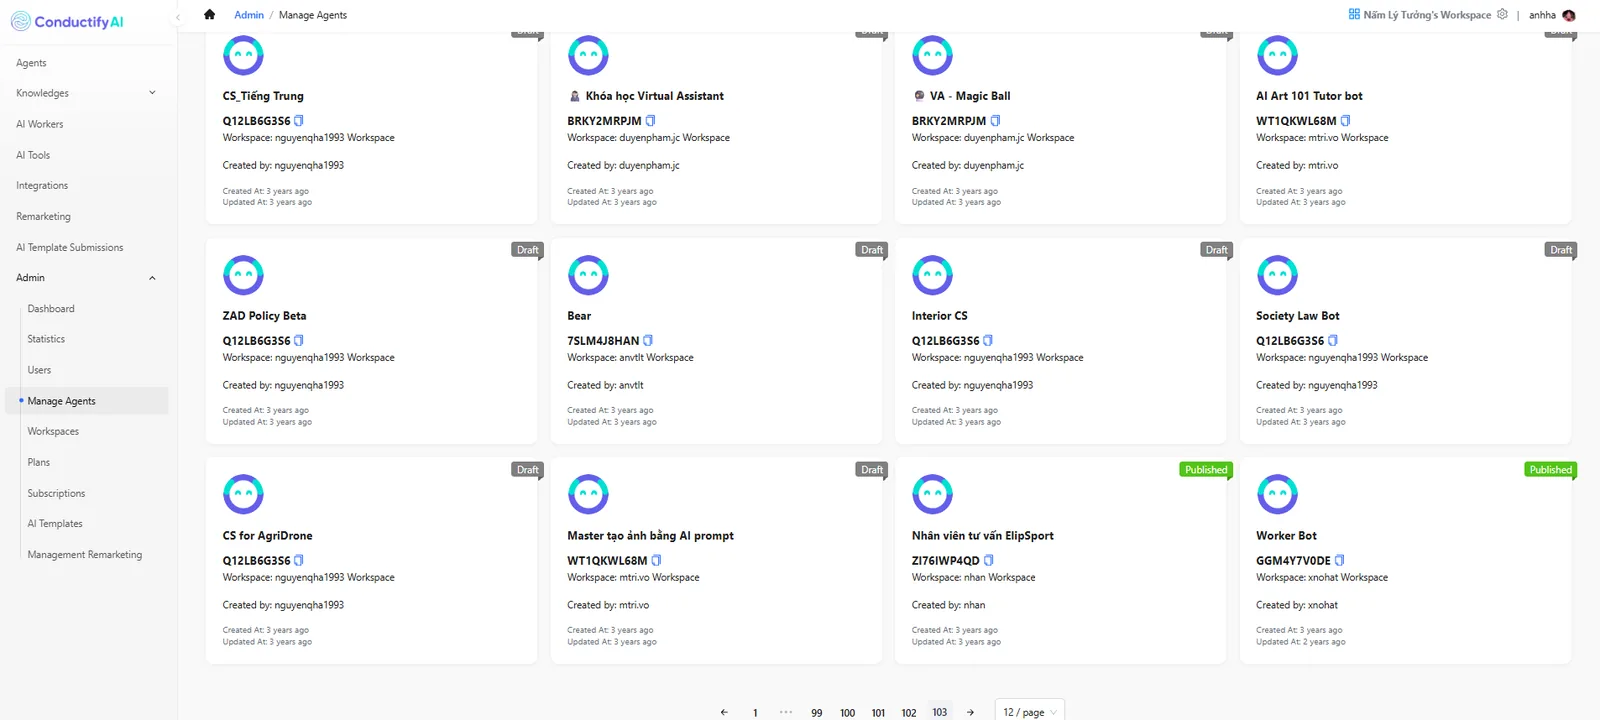
Task: Copy code for Nhân viên tư vấn ElipSport
Action: [989, 561]
